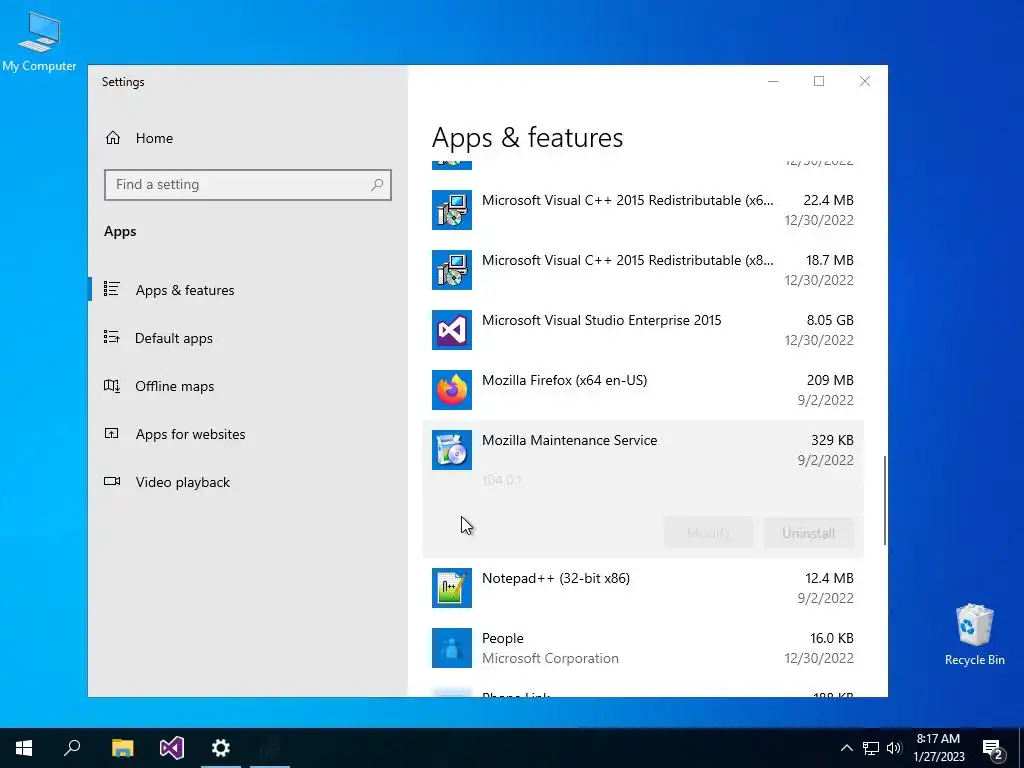Viewport: 1024px width, 768px height.
Task: Click the Apps & features page heading
Action: click(528, 138)
